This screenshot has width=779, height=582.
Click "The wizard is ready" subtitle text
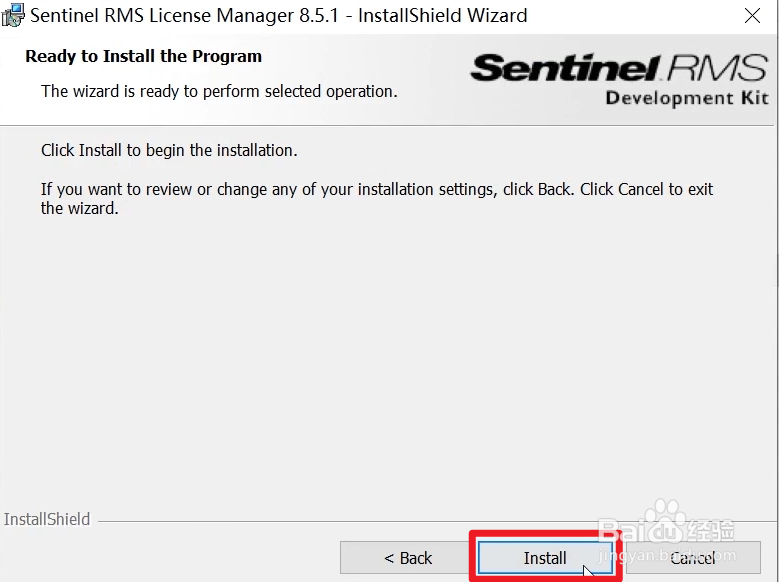coord(219,91)
